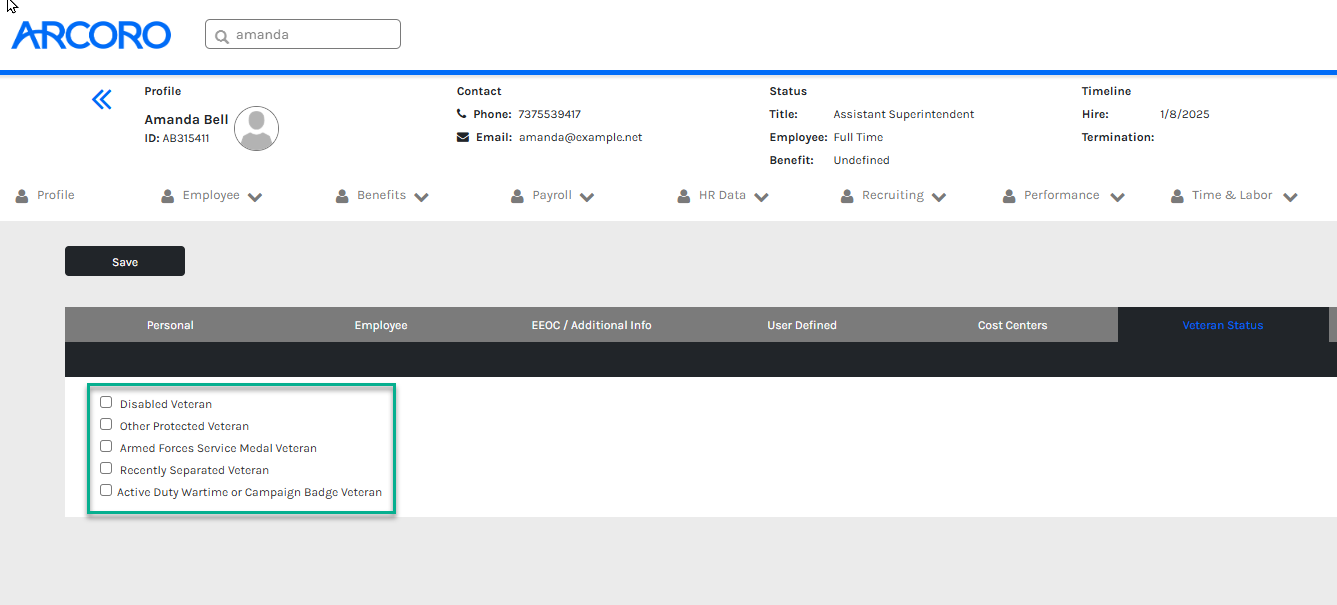
Task: Expand the Benefits menu chevron
Action: point(421,197)
